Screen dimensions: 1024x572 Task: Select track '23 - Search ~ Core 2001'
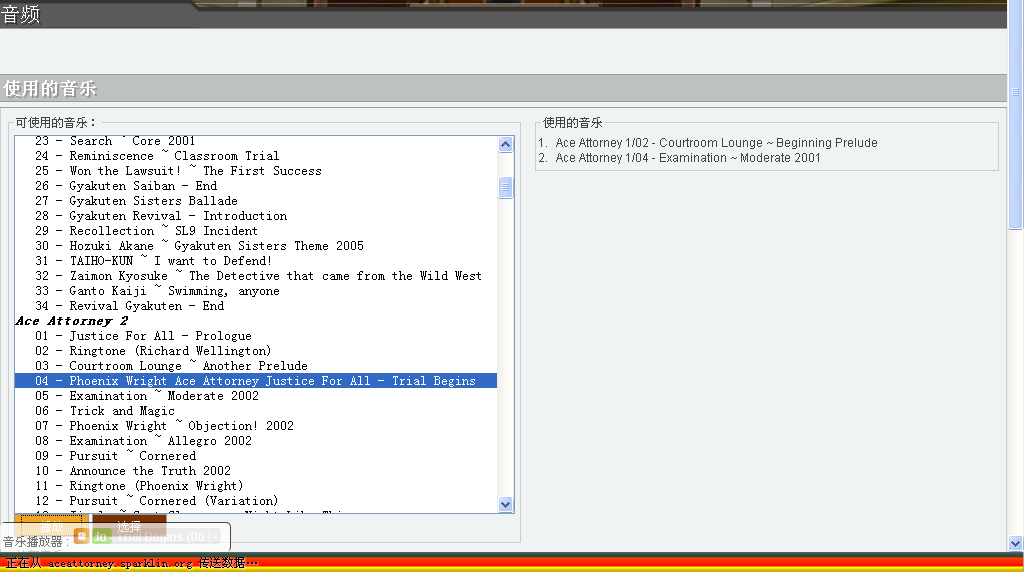(x=255, y=141)
